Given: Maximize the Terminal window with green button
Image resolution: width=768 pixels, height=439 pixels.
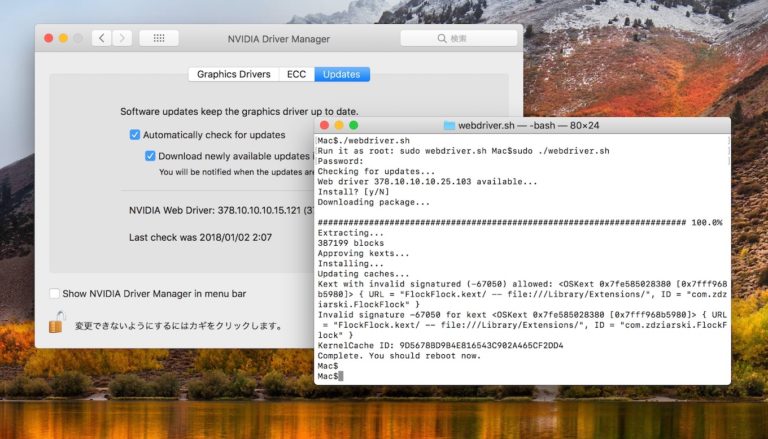Looking at the screenshot, I should coord(353,125).
